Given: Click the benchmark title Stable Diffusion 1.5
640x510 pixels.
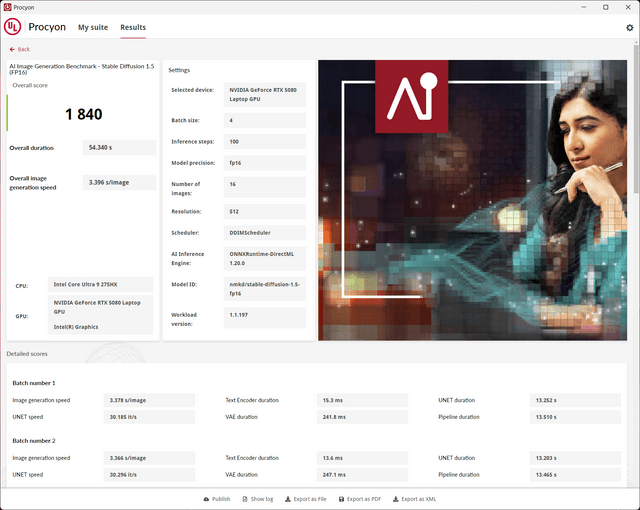Looking at the screenshot, I should pos(82,69).
